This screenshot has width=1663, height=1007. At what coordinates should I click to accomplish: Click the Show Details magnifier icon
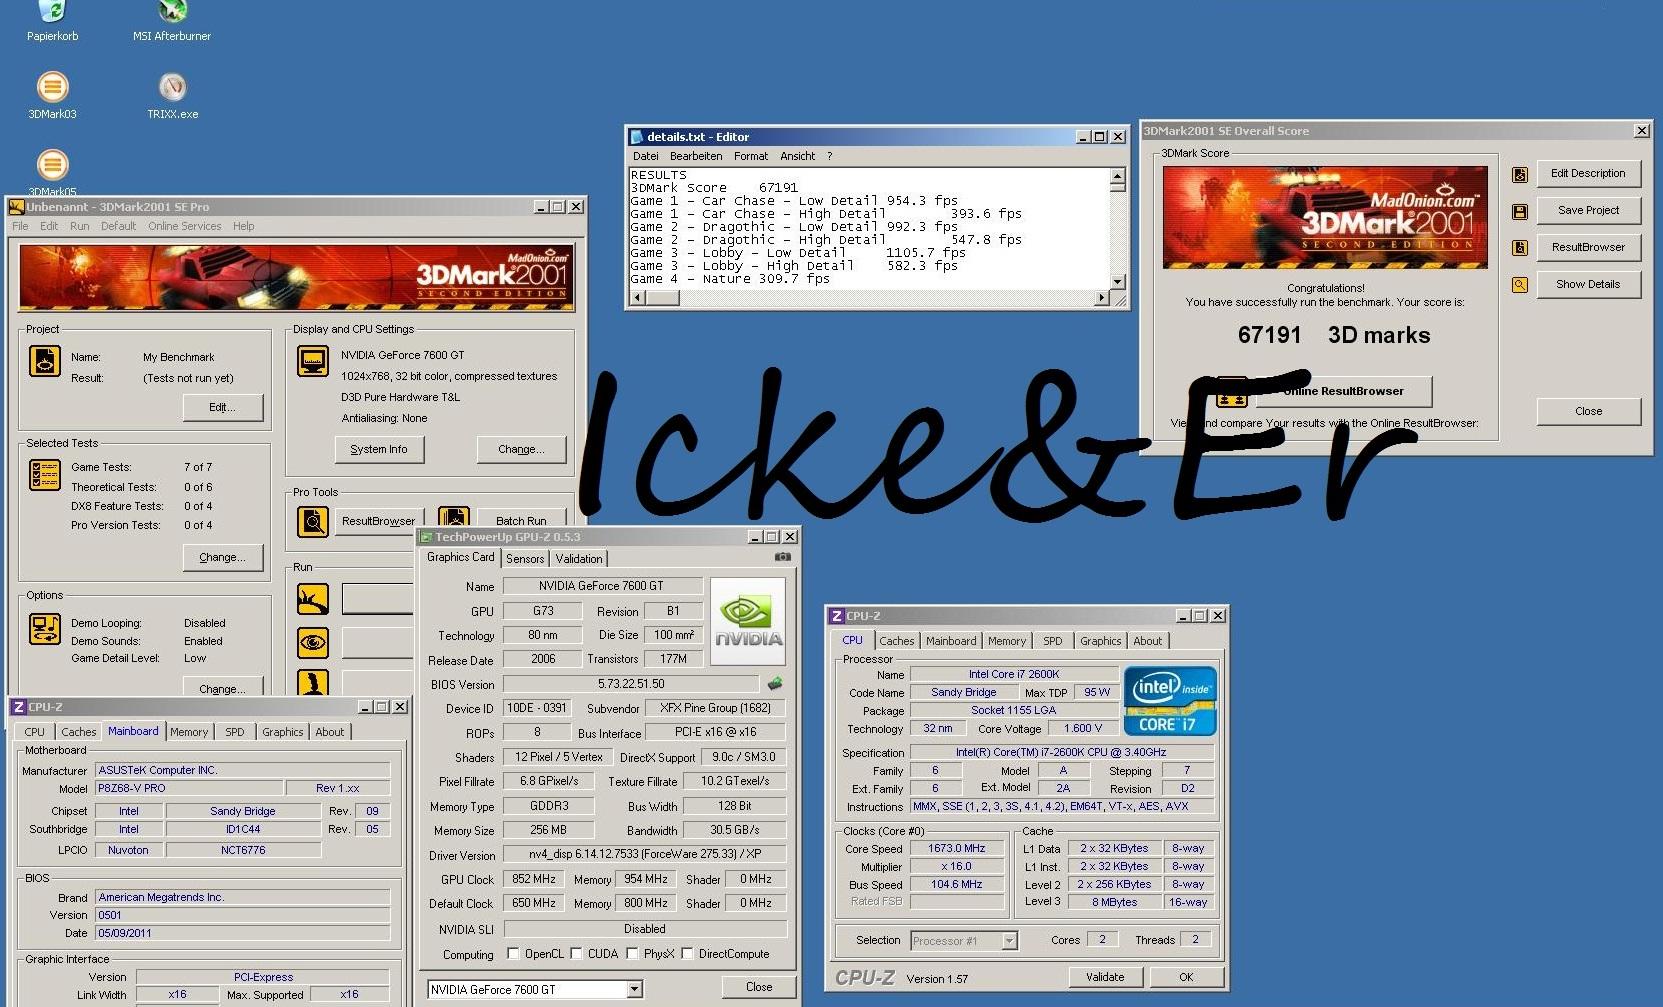pyautogui.click(x=1519, y=285)
